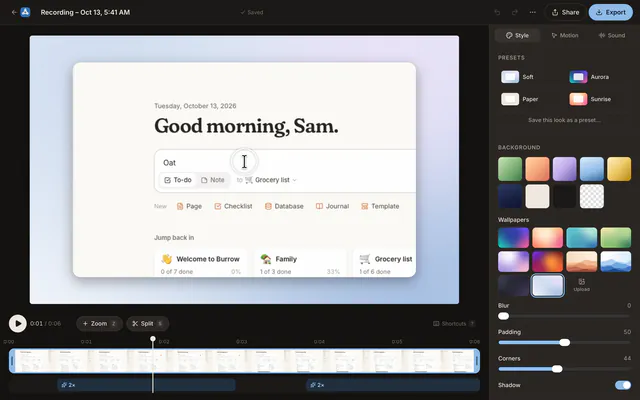Select the purple background swatch

[564, 169]
